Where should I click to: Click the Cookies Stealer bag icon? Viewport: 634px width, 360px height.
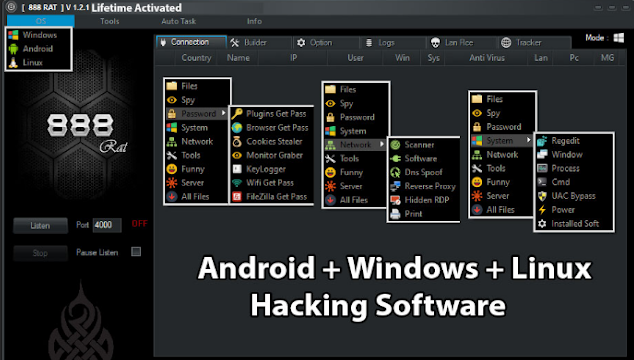click(237, 141)
